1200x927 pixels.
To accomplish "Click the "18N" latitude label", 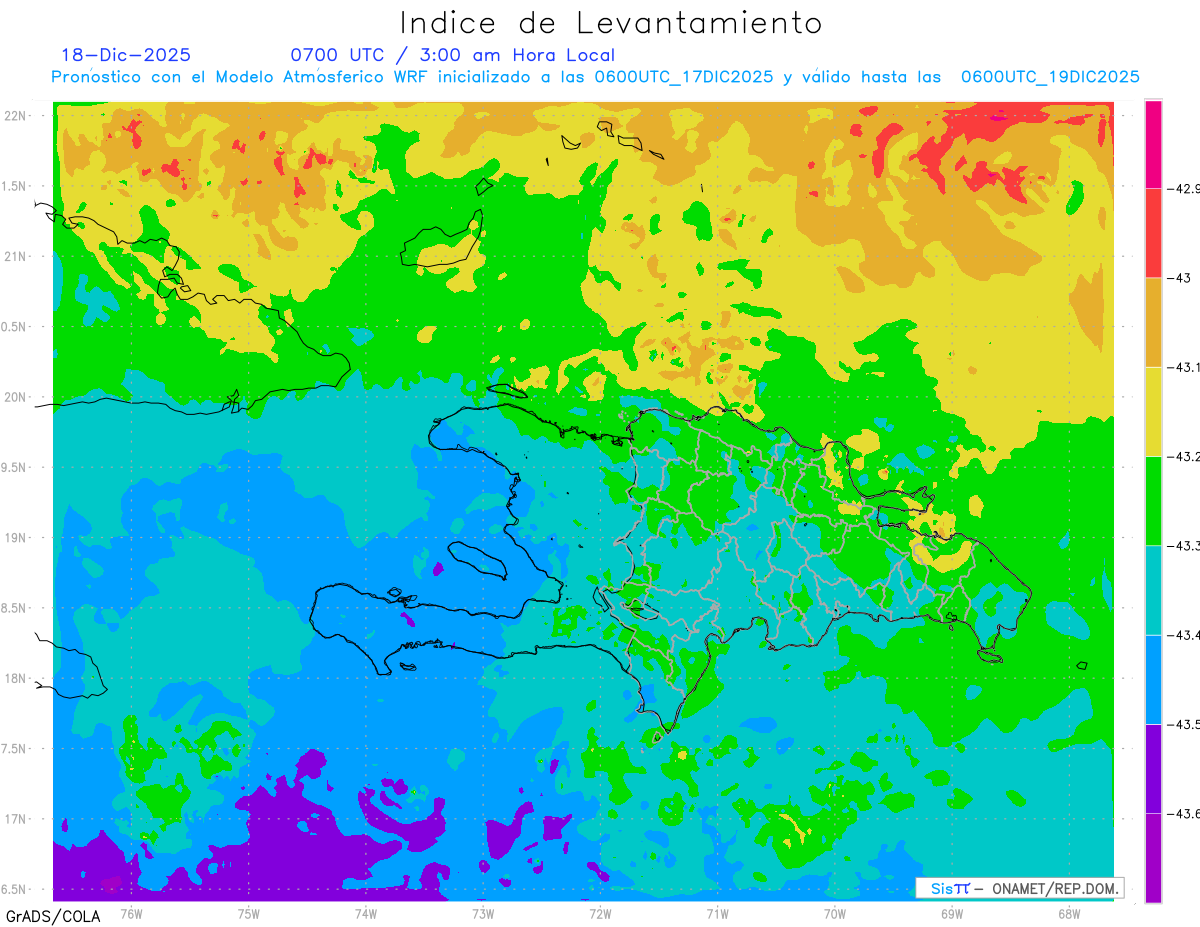I will pos(17,679).
